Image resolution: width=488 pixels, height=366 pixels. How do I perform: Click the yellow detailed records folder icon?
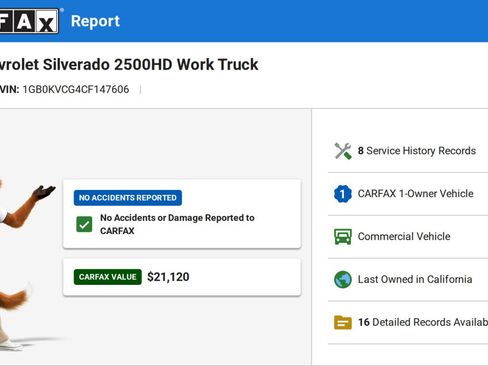(343, 322)
